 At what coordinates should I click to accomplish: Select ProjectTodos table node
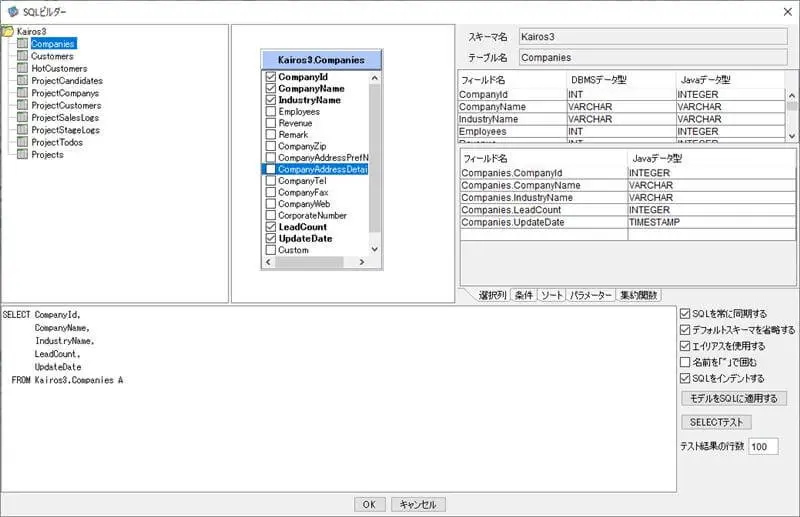[x=57, y=142]
